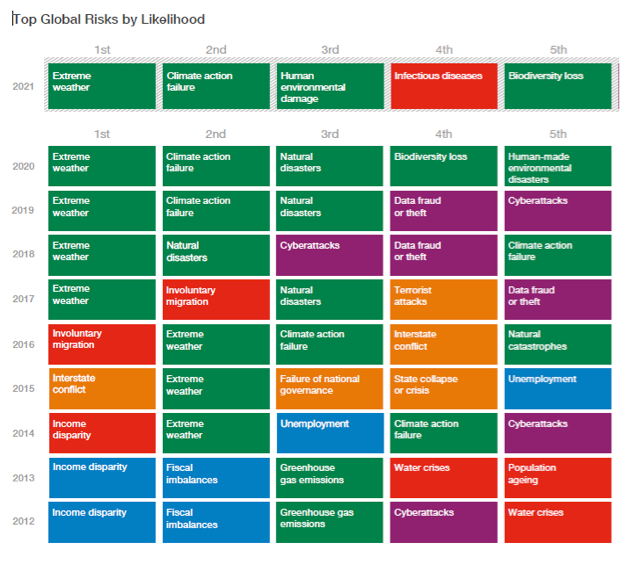
Task: Click the State collapse or crisis cell
Action: 443,388
